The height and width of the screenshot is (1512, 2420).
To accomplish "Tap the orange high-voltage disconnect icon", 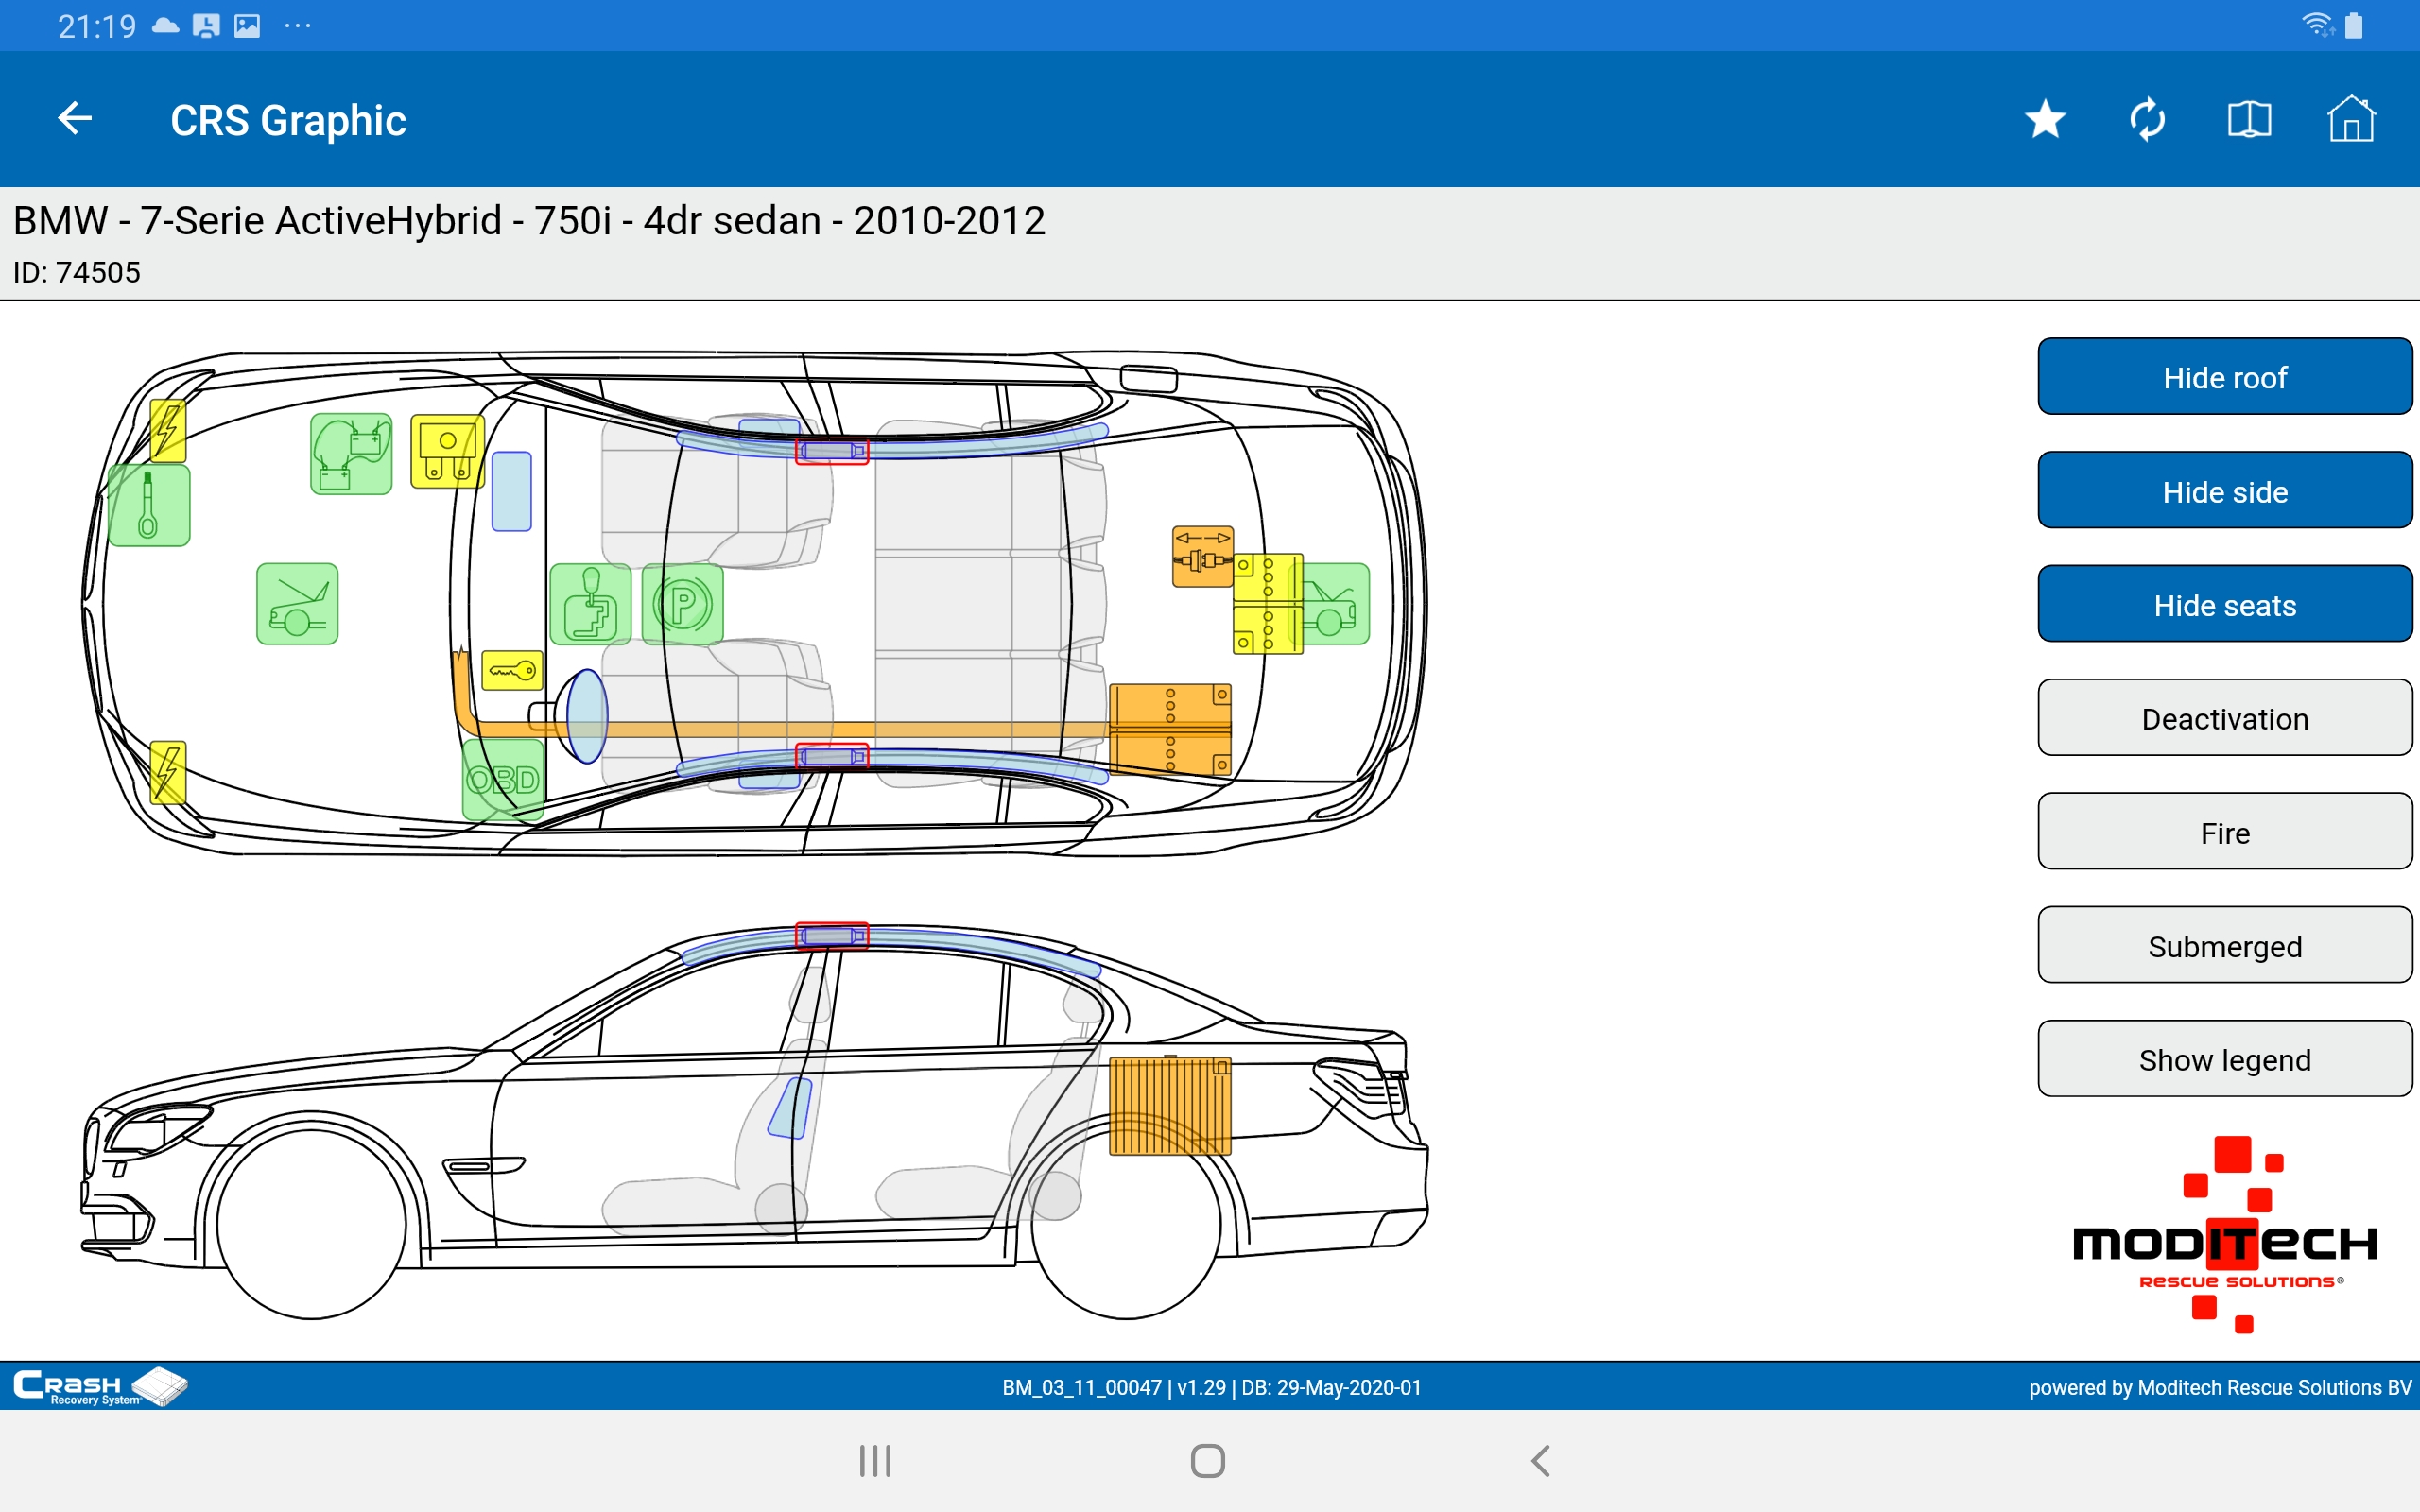I will (1203, 556).
